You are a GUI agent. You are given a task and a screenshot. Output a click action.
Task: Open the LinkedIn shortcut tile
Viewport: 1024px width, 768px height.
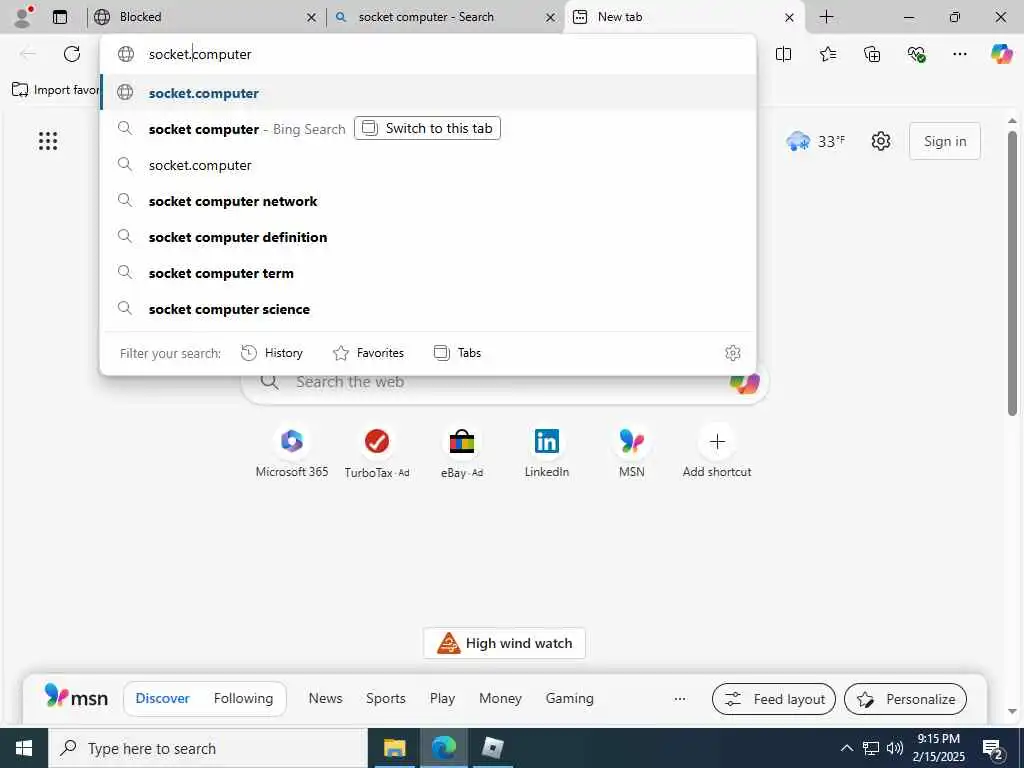[547, 452]
